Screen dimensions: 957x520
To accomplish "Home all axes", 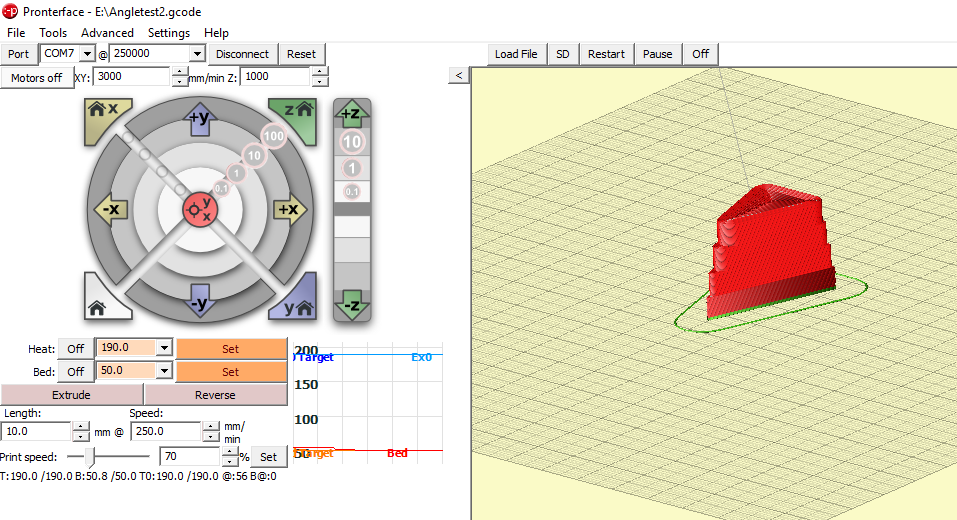I will tap(104, 300).
